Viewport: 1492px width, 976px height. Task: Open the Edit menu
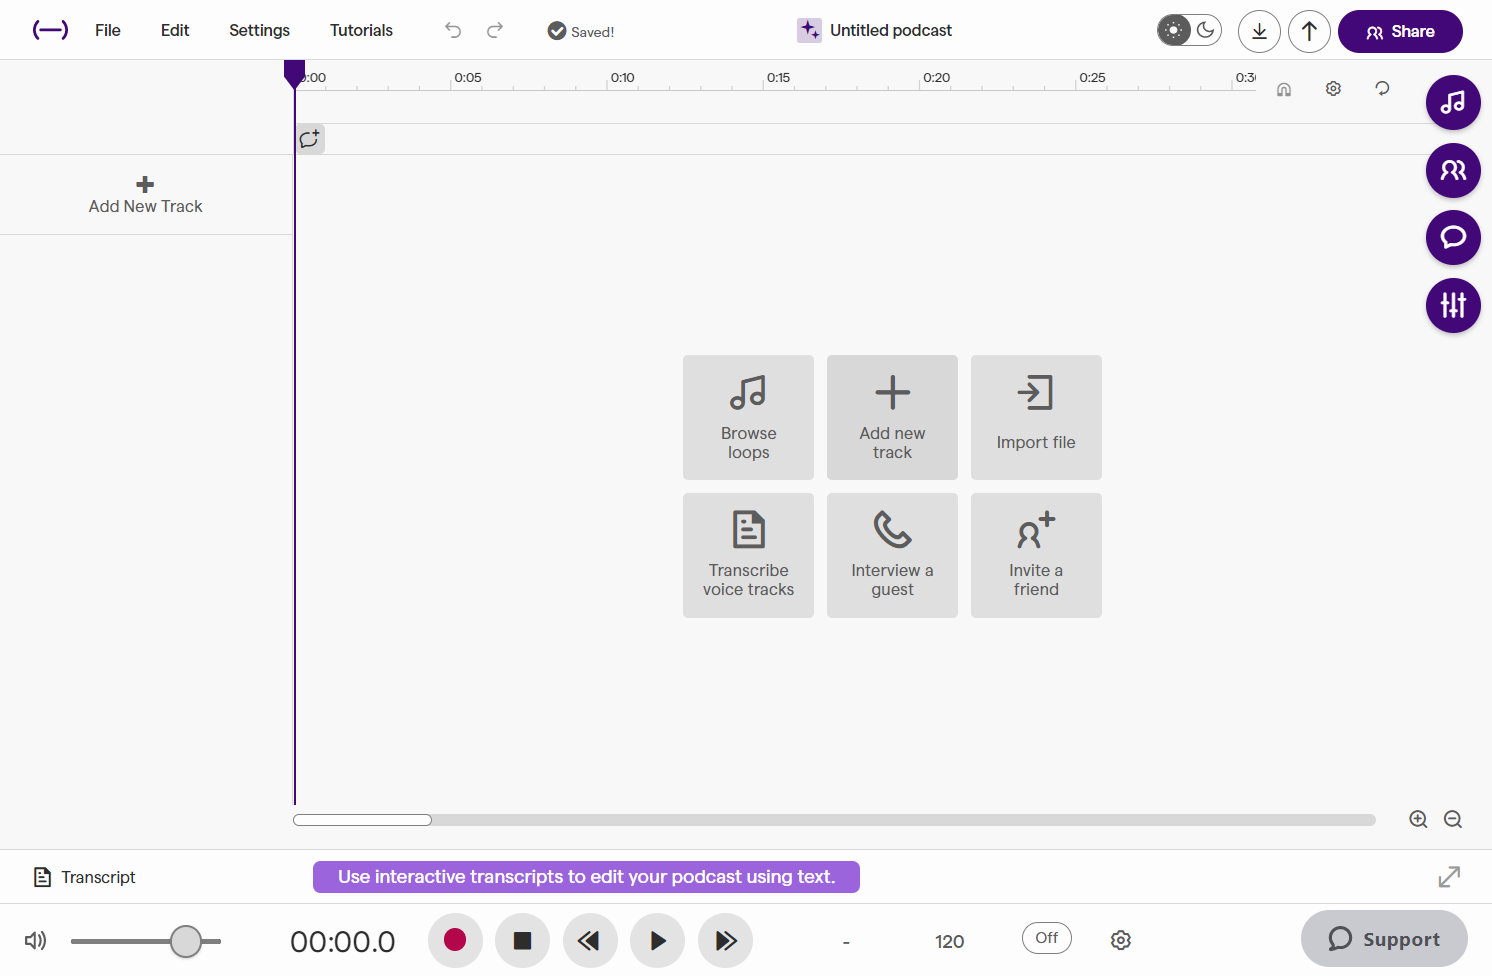[175, 30]
